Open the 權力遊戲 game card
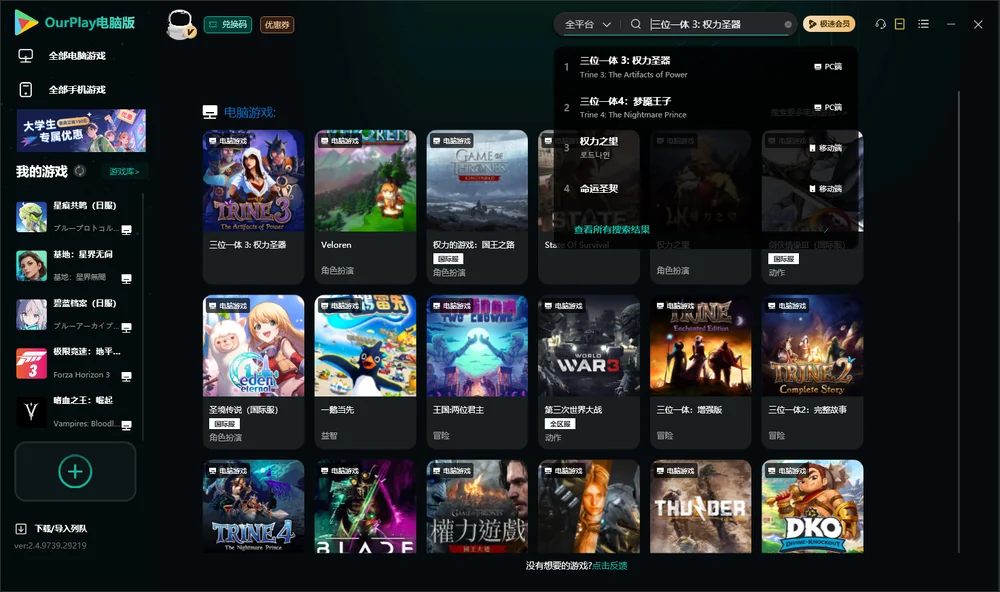The image size is (1000, 592). click(476, 507)
